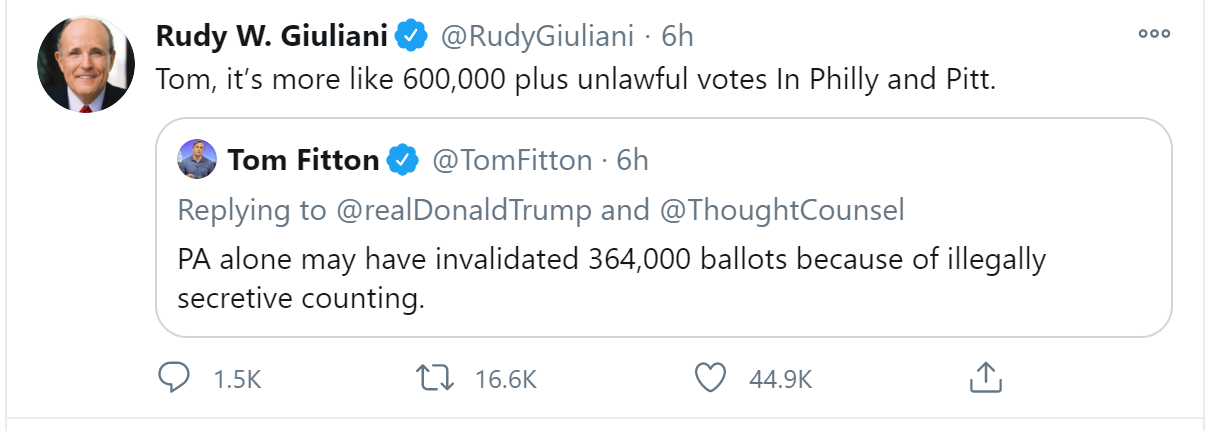Click the reply comment icon
Screen dimensions: 1205x431
[174, 378]
